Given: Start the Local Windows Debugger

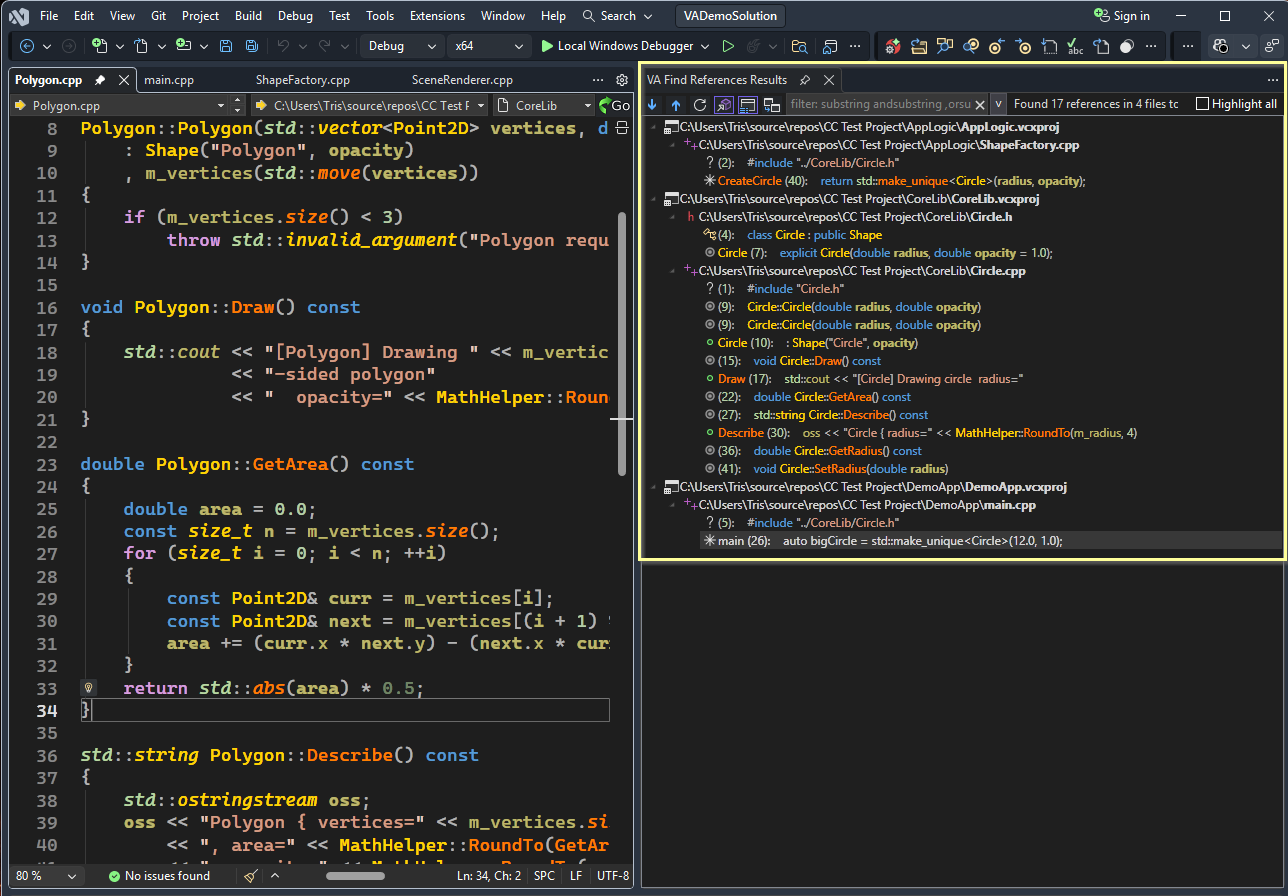Looking at the screenshot, I should tap(617, 46).
